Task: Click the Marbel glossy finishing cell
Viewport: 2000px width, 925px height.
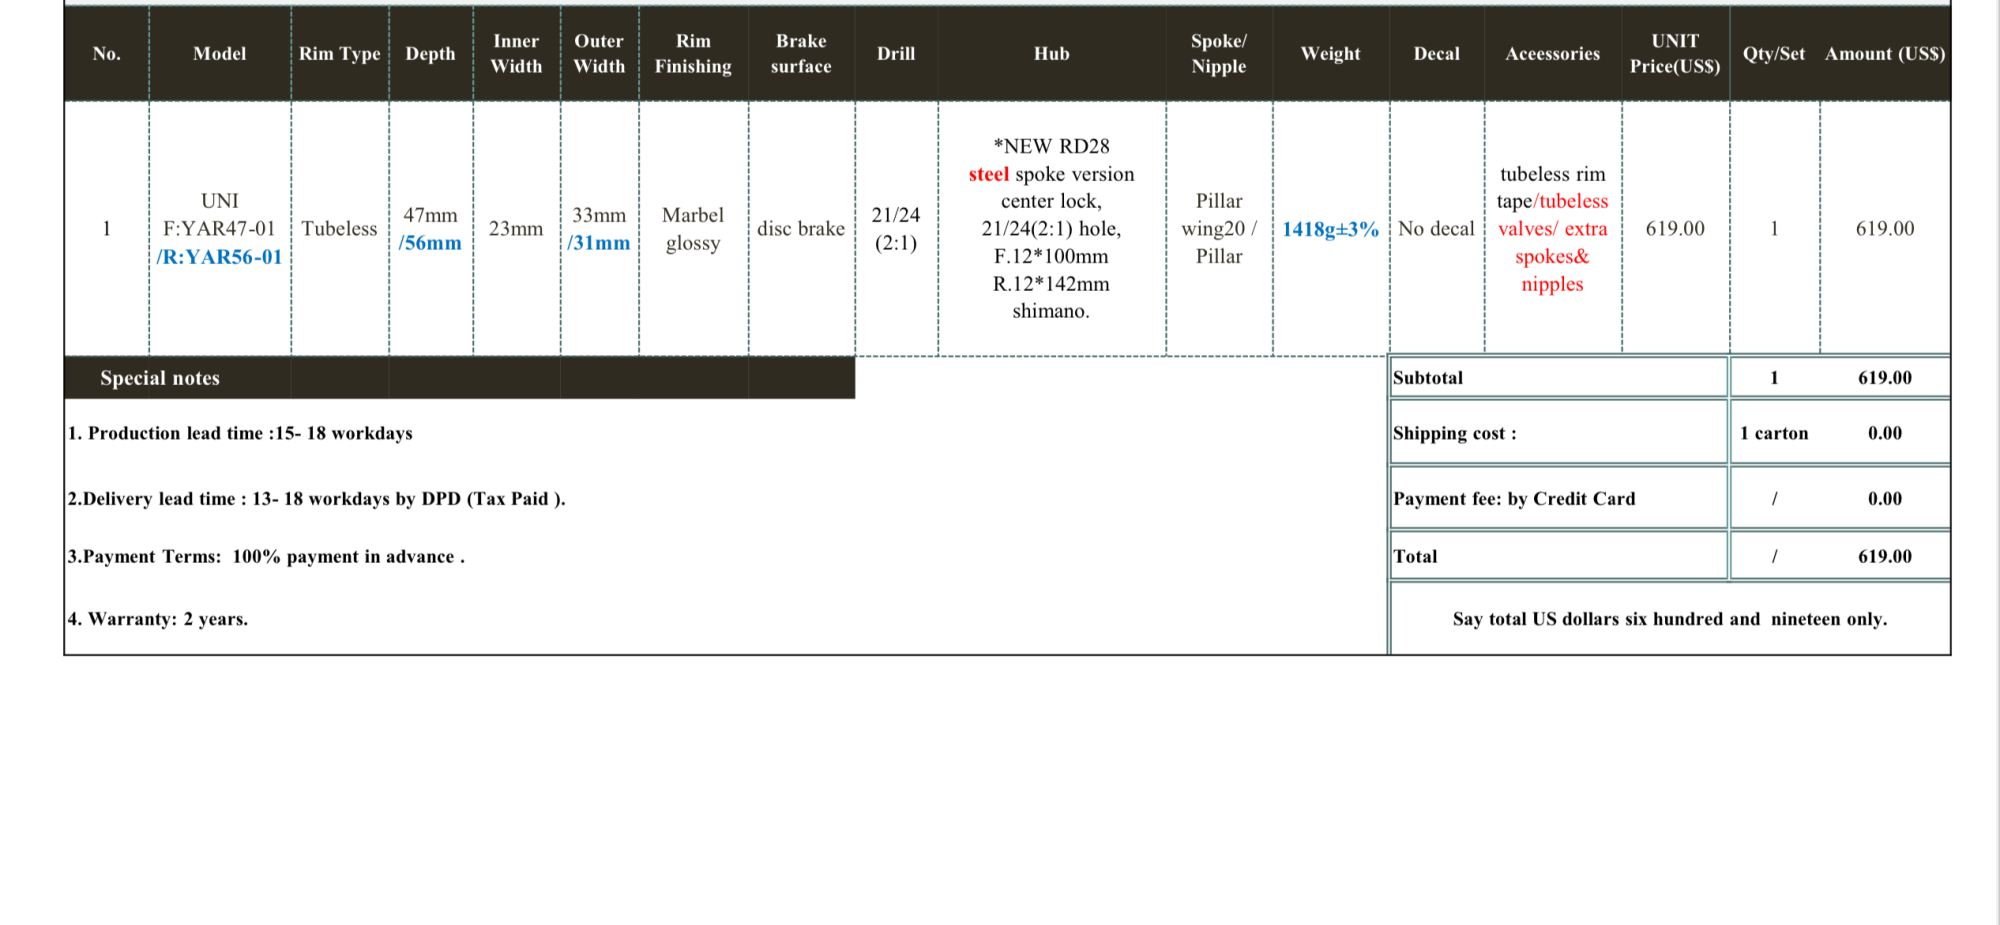Action: pos(693,229)
